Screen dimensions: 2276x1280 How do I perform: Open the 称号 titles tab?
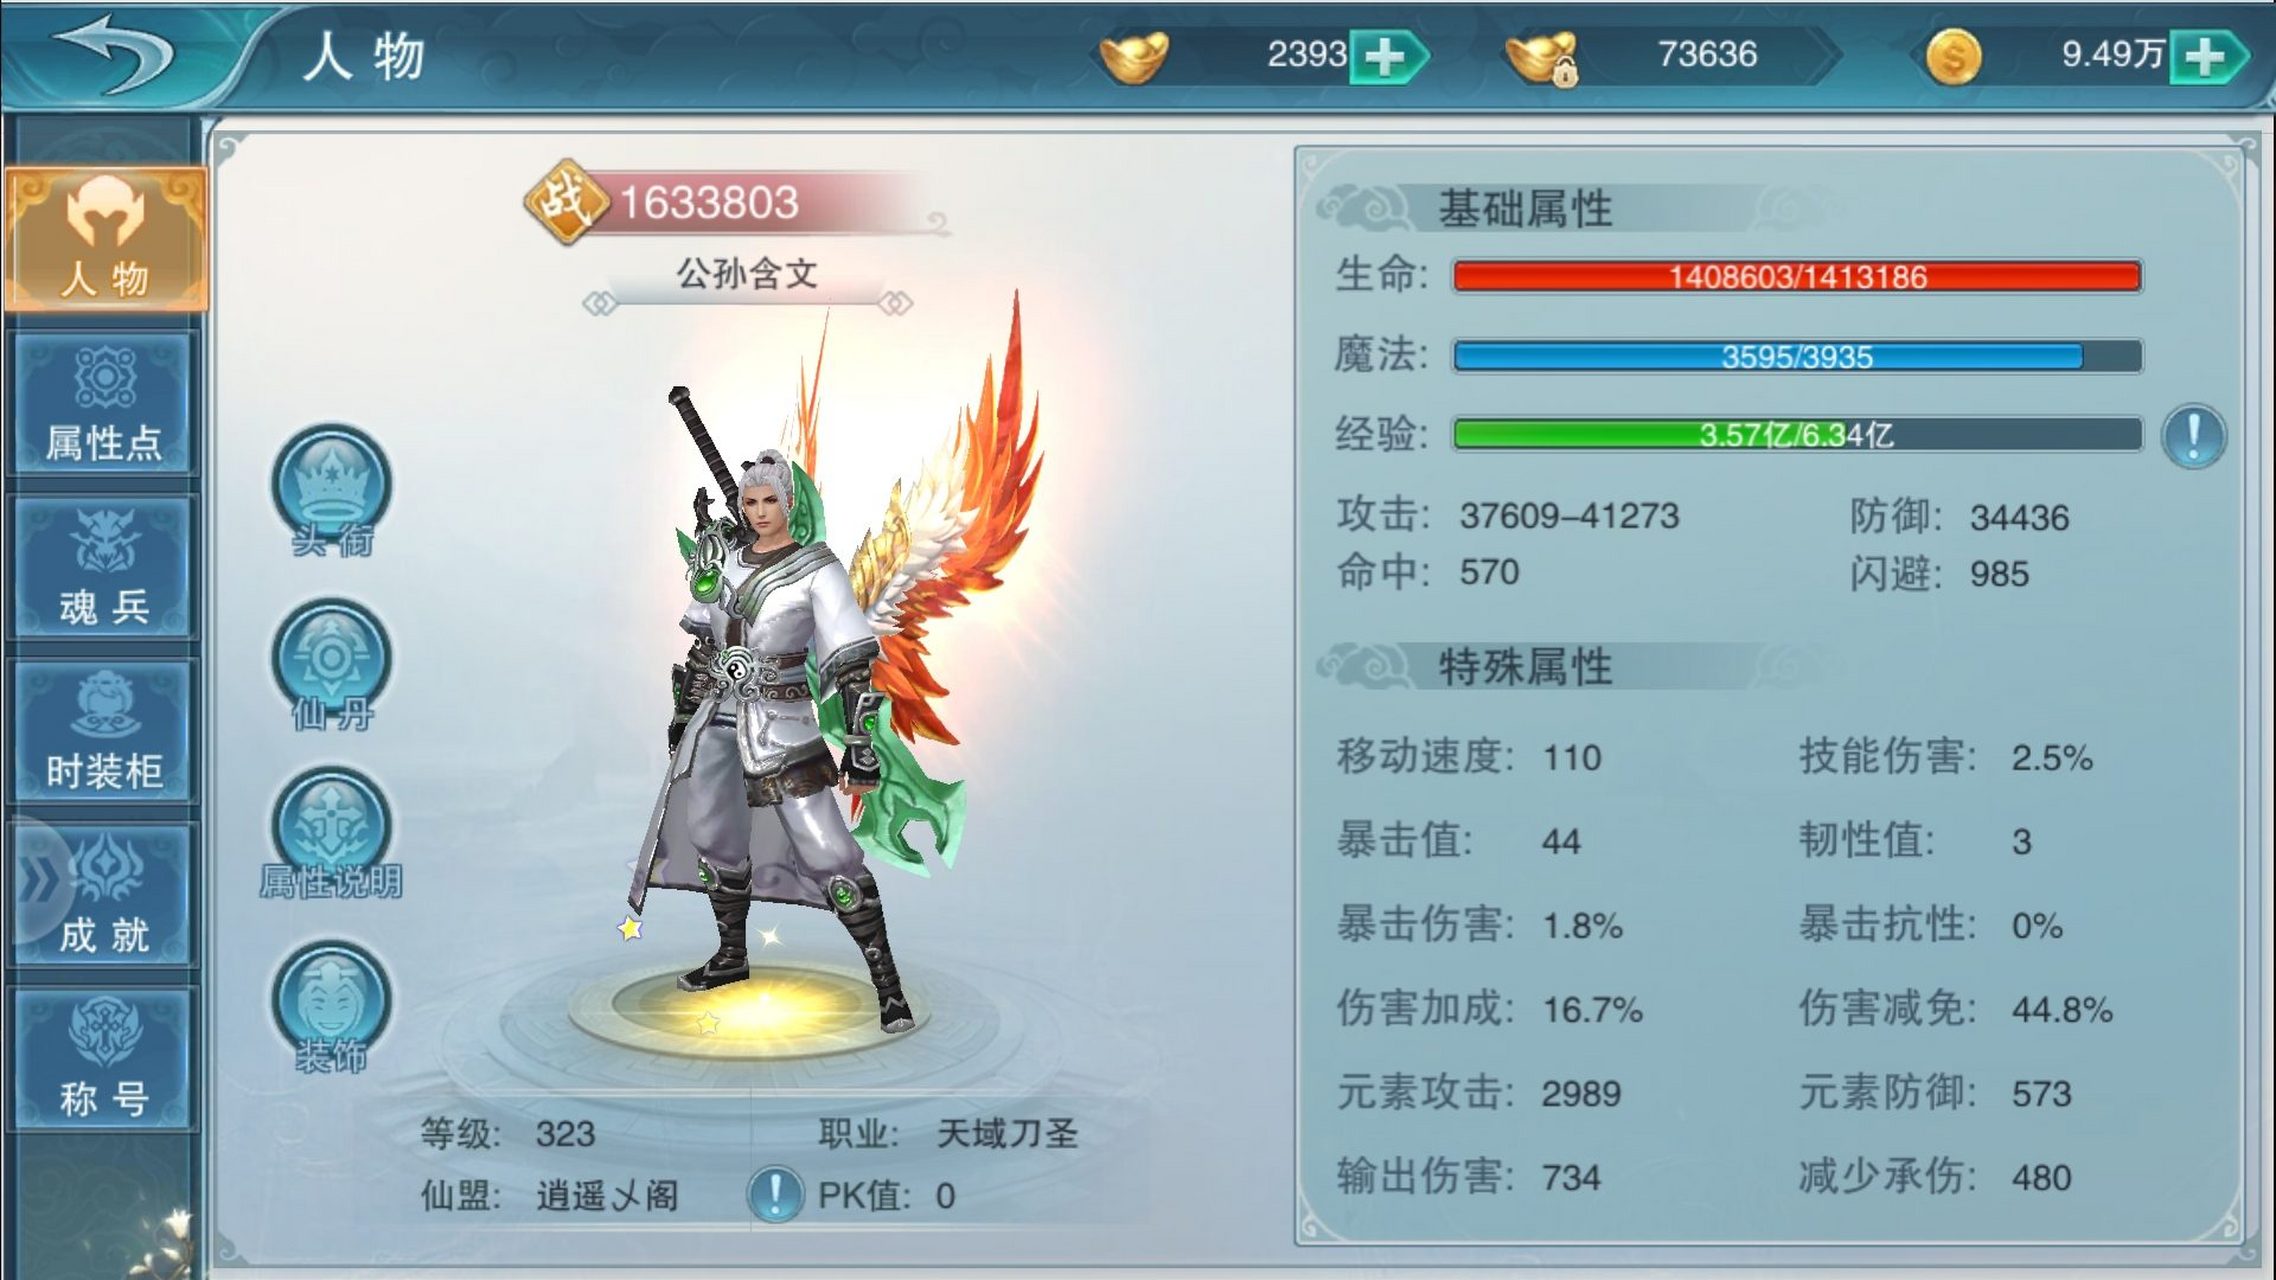click(x=103, y=1060)
